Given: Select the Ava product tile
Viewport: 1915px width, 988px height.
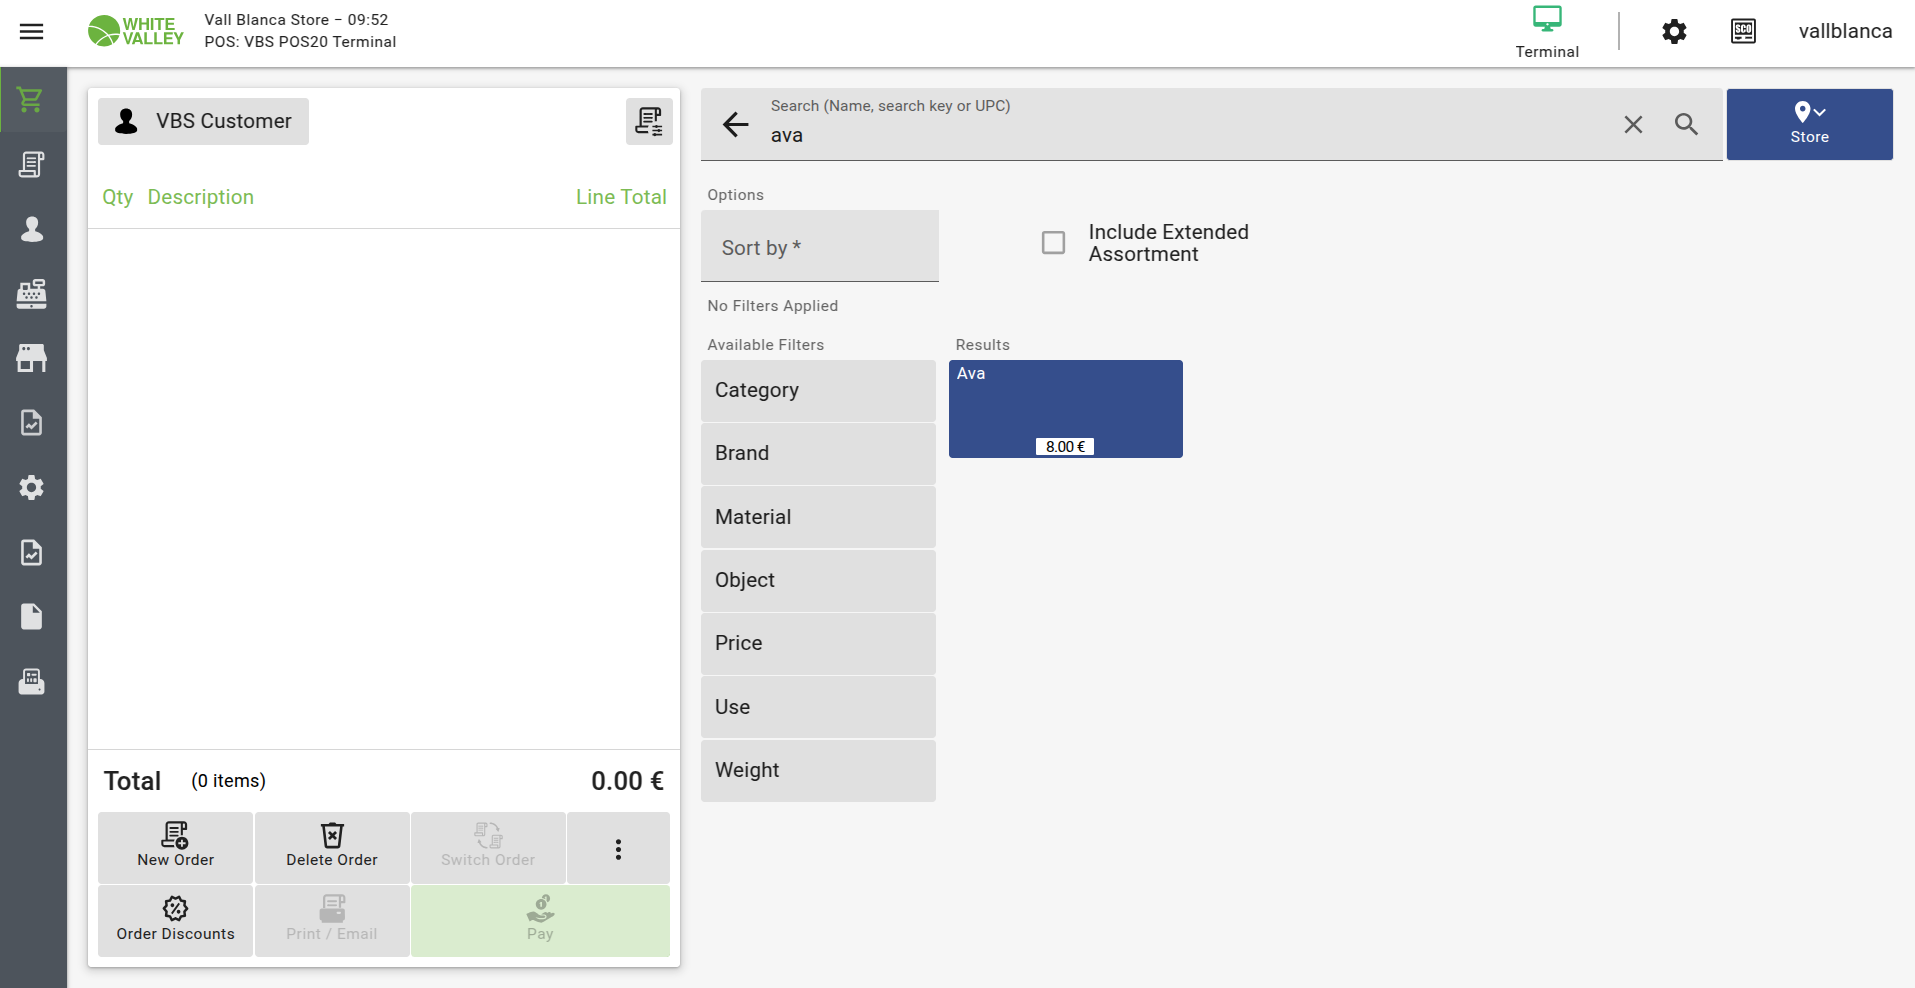Looking at the screenshot, I should tap(1065, 409).
